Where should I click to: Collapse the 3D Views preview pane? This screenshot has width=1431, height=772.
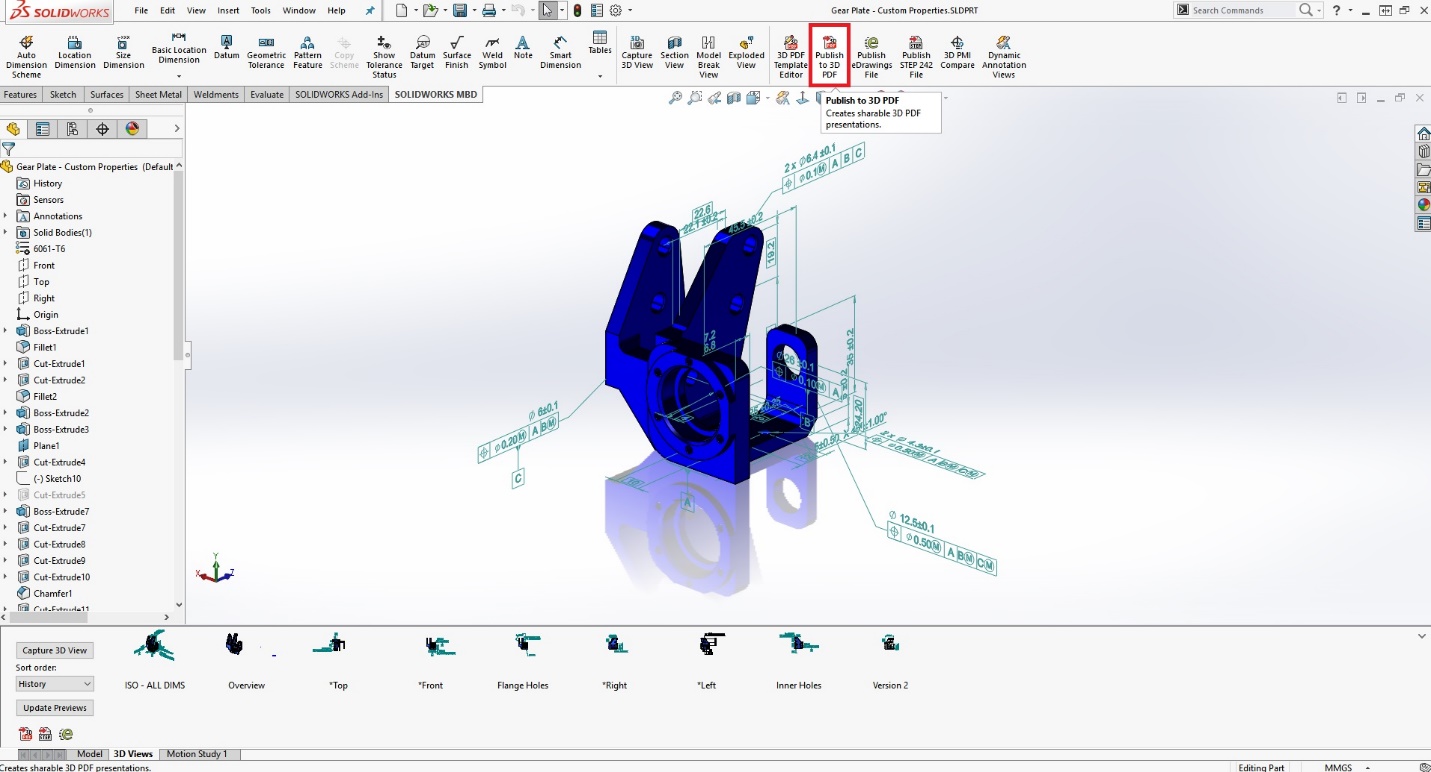pyautogui.click(x=1420, y=636)
